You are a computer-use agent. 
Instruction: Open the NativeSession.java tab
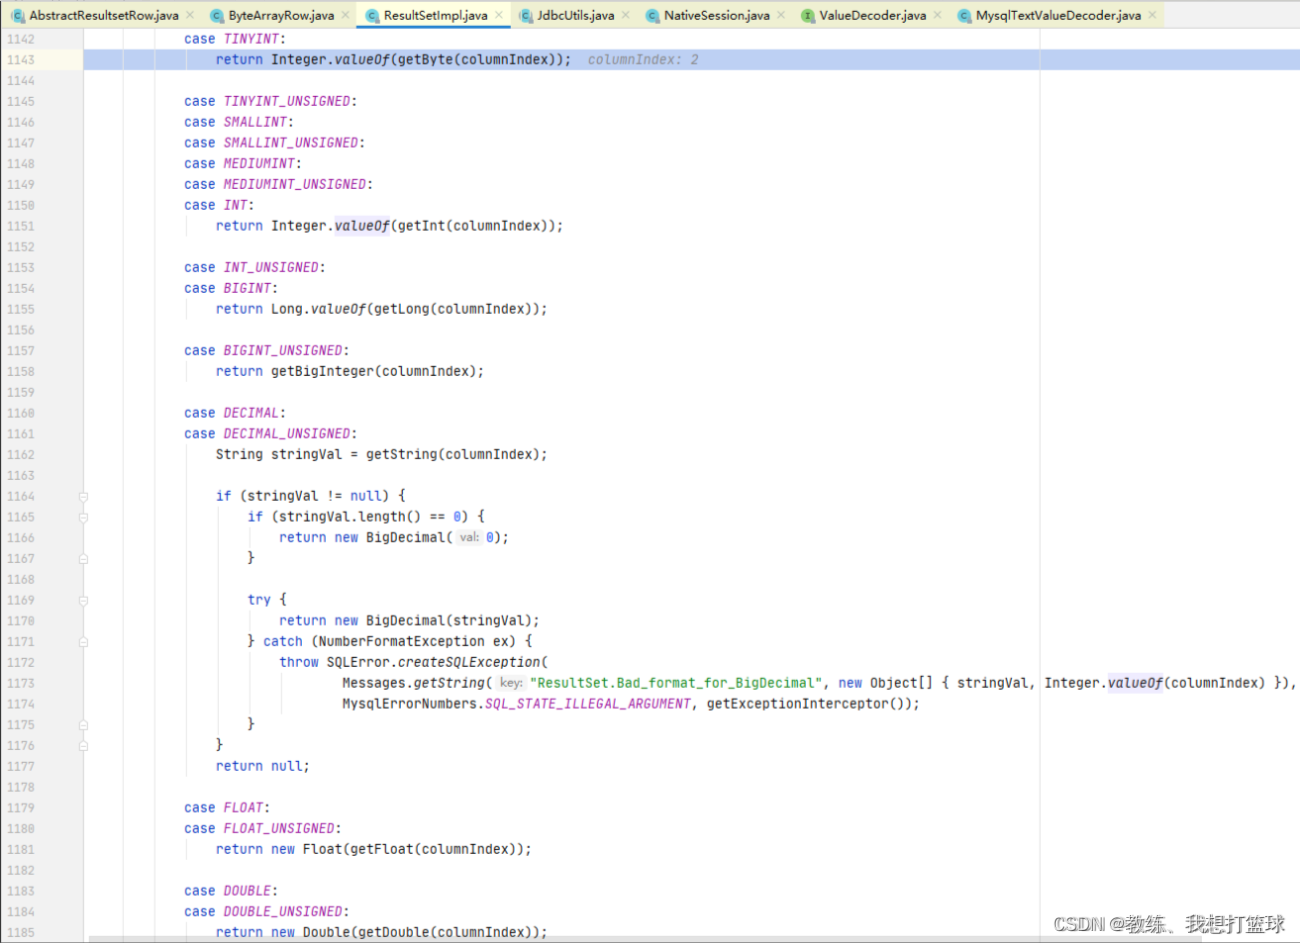pyautogui.click(x=717, y=15)
